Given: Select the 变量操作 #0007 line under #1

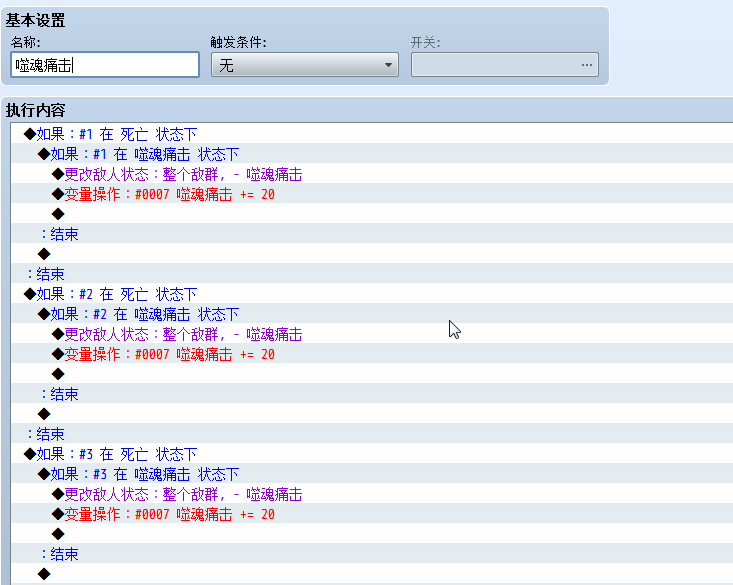Looking at the screenshot, I should [x=372, y=194].
